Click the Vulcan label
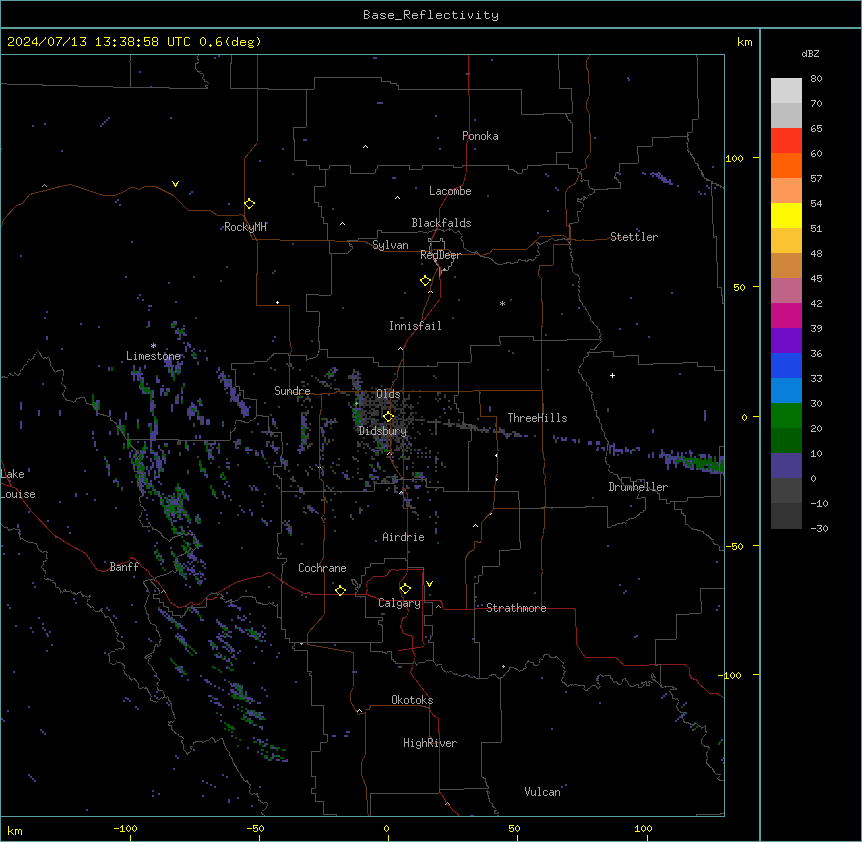The width and height of the screenshot is (862, 842). point(542,792)
